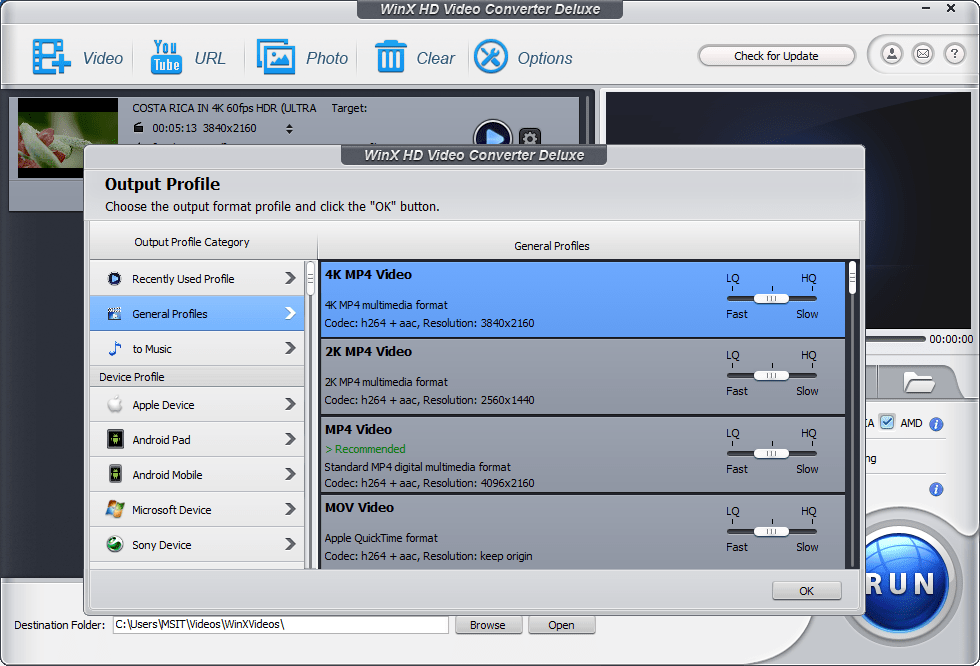980x666 pixels.
Task: Click the Clear trash can icon
Action: point(390,57)
